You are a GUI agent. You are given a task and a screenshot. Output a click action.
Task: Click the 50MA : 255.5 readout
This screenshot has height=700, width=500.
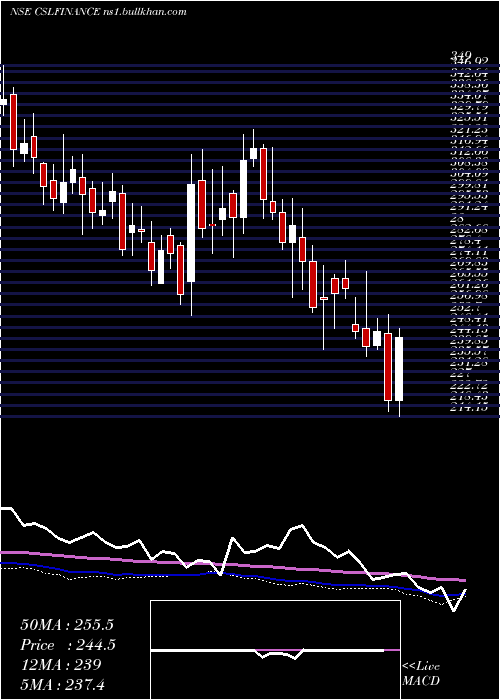67,625
